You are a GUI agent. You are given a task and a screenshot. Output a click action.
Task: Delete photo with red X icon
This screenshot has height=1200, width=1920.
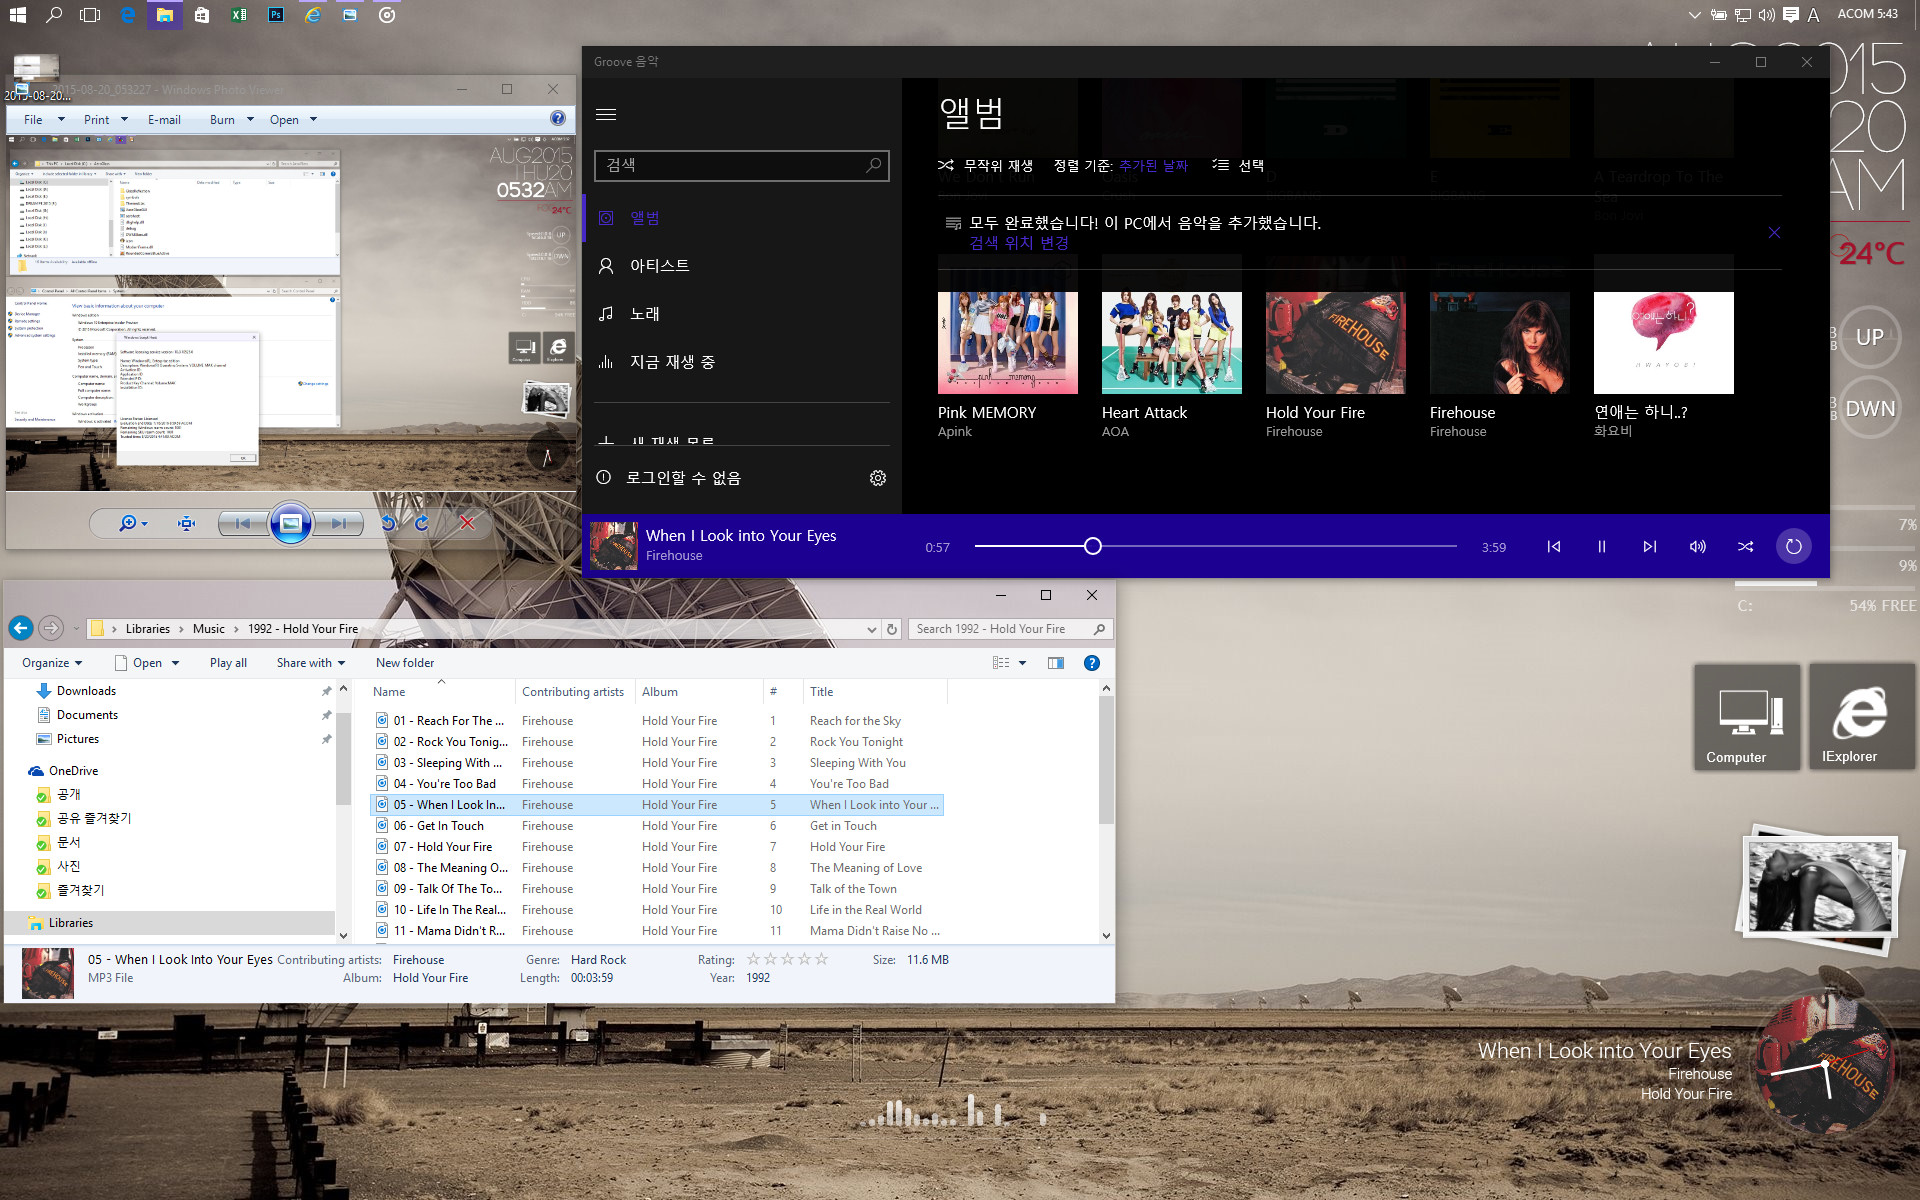(467, 523)
